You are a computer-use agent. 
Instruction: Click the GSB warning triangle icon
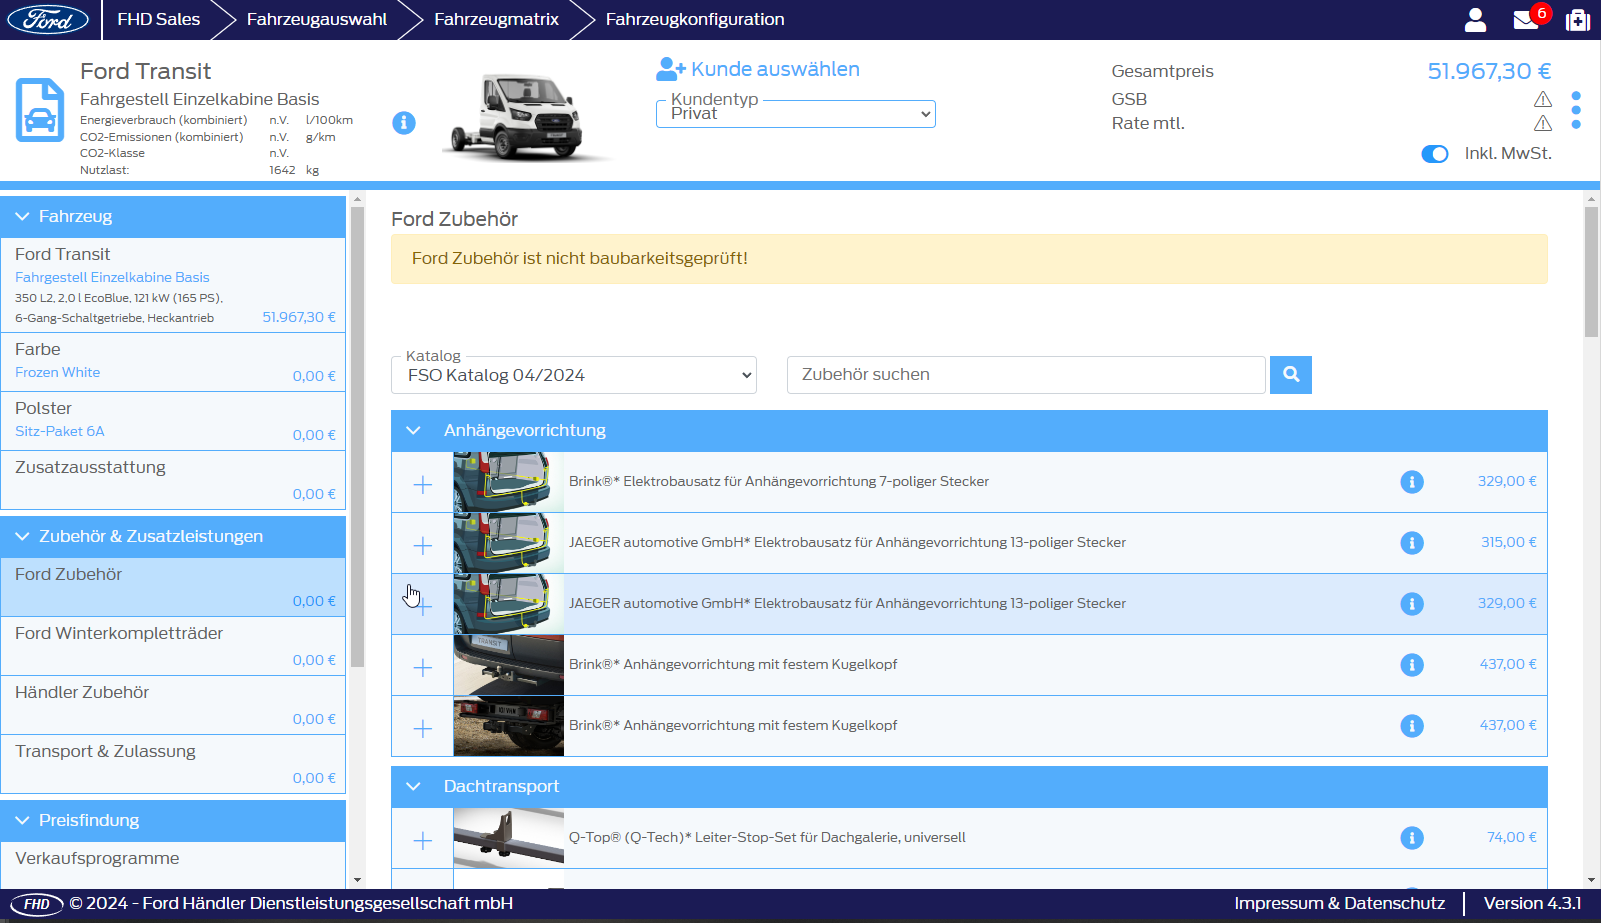click(1543, 99)
